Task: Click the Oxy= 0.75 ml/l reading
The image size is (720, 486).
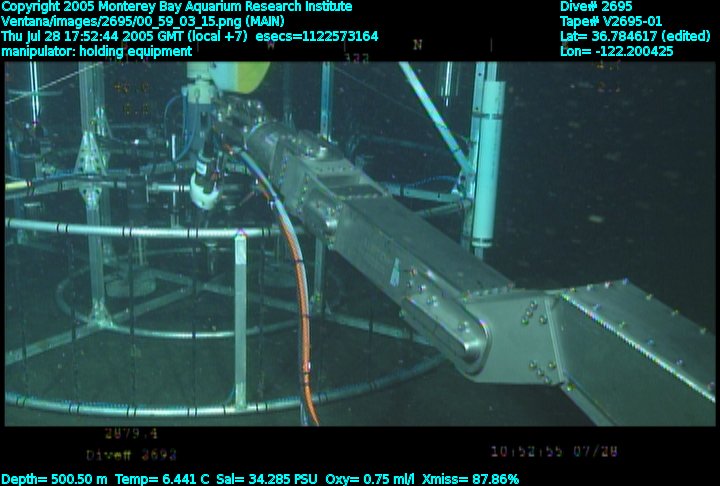Action: coord(370,479)
